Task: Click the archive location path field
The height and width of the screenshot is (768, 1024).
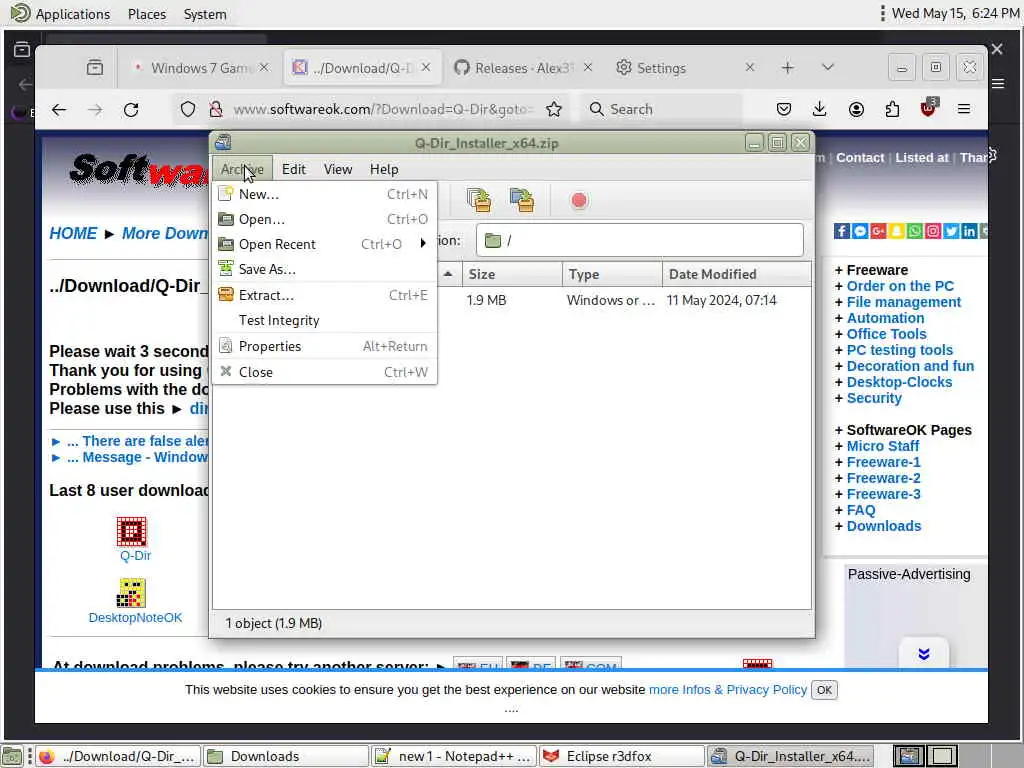Action: 639,240
